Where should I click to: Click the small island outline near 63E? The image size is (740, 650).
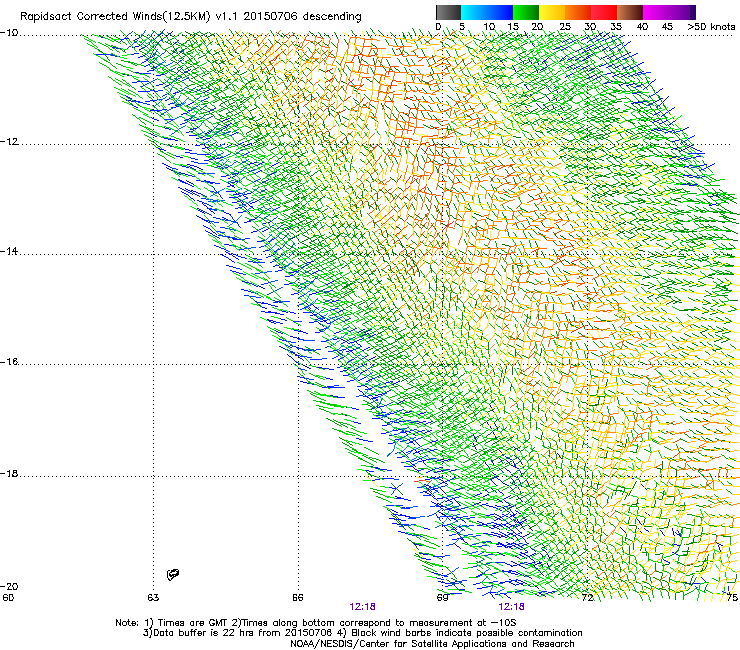pyautogui.click(x=173, y=574)
